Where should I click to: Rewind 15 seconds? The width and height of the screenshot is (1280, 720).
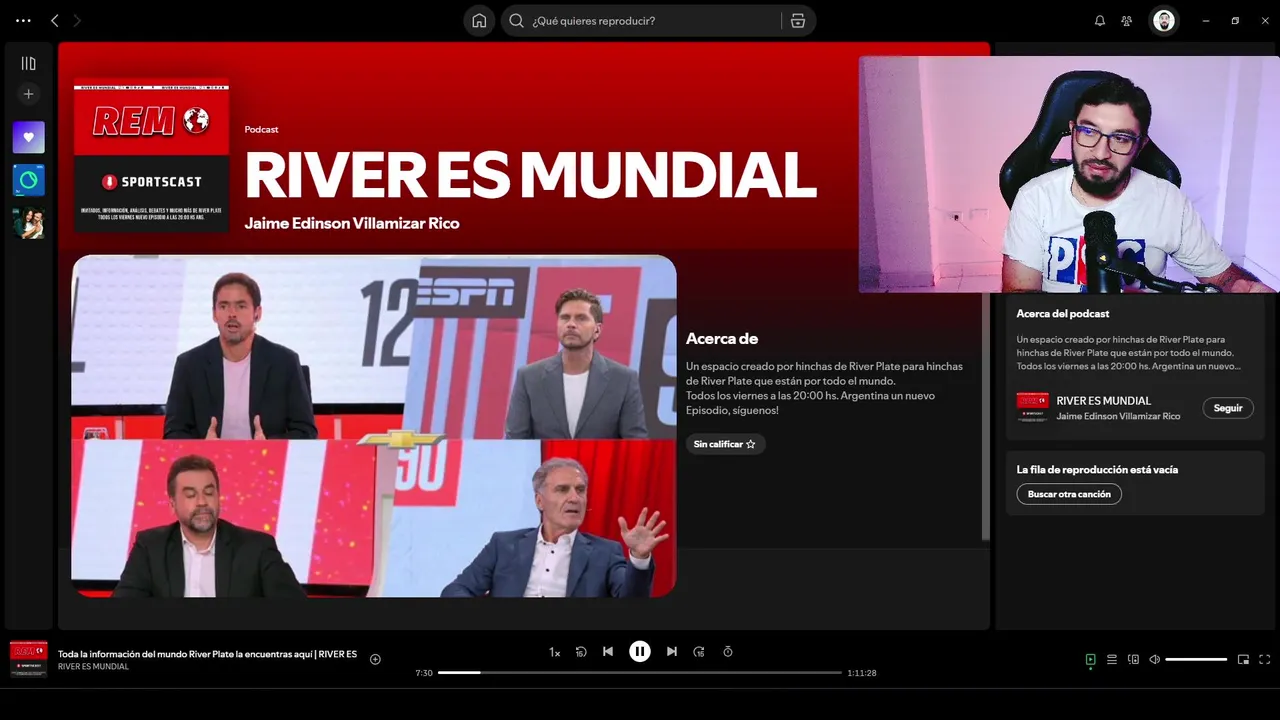coord(581,652)
